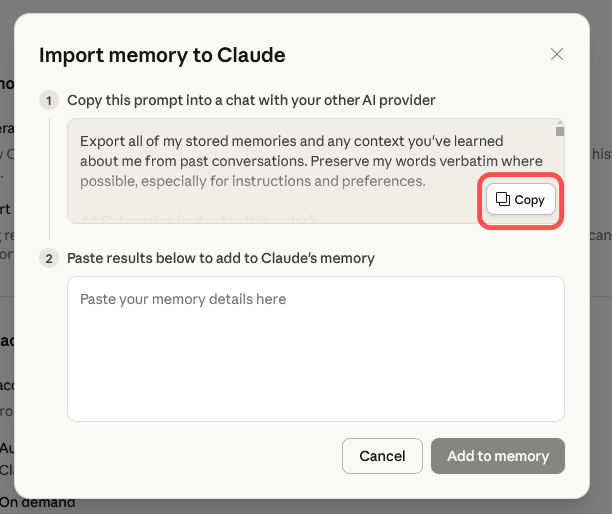The width and height of the screenshot is (612, 514).
Task: Click the empty middle of the paste textarea
Action: coord(316,360)
